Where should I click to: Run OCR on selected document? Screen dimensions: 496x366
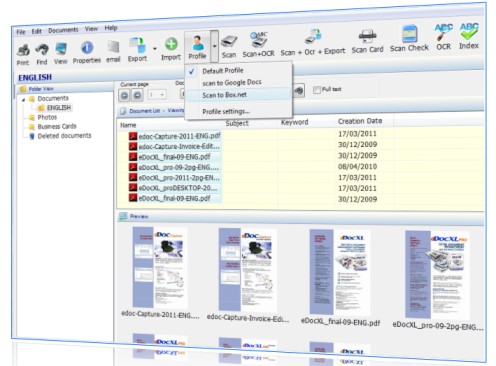443,32
